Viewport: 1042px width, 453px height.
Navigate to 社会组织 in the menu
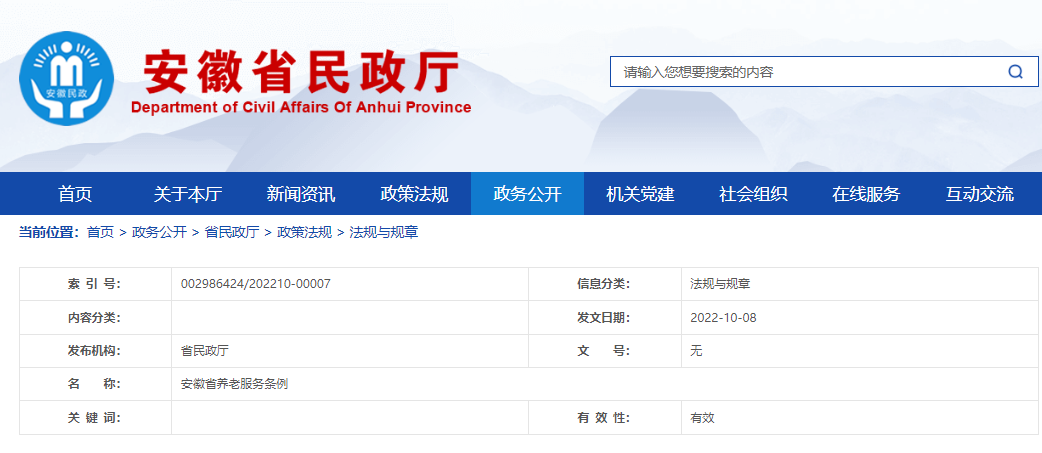coord(753,194)
